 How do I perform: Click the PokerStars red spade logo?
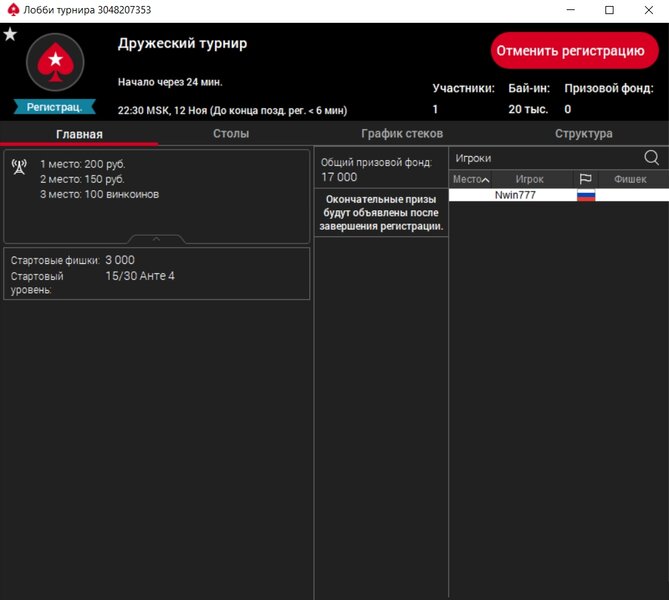point(55,65)
